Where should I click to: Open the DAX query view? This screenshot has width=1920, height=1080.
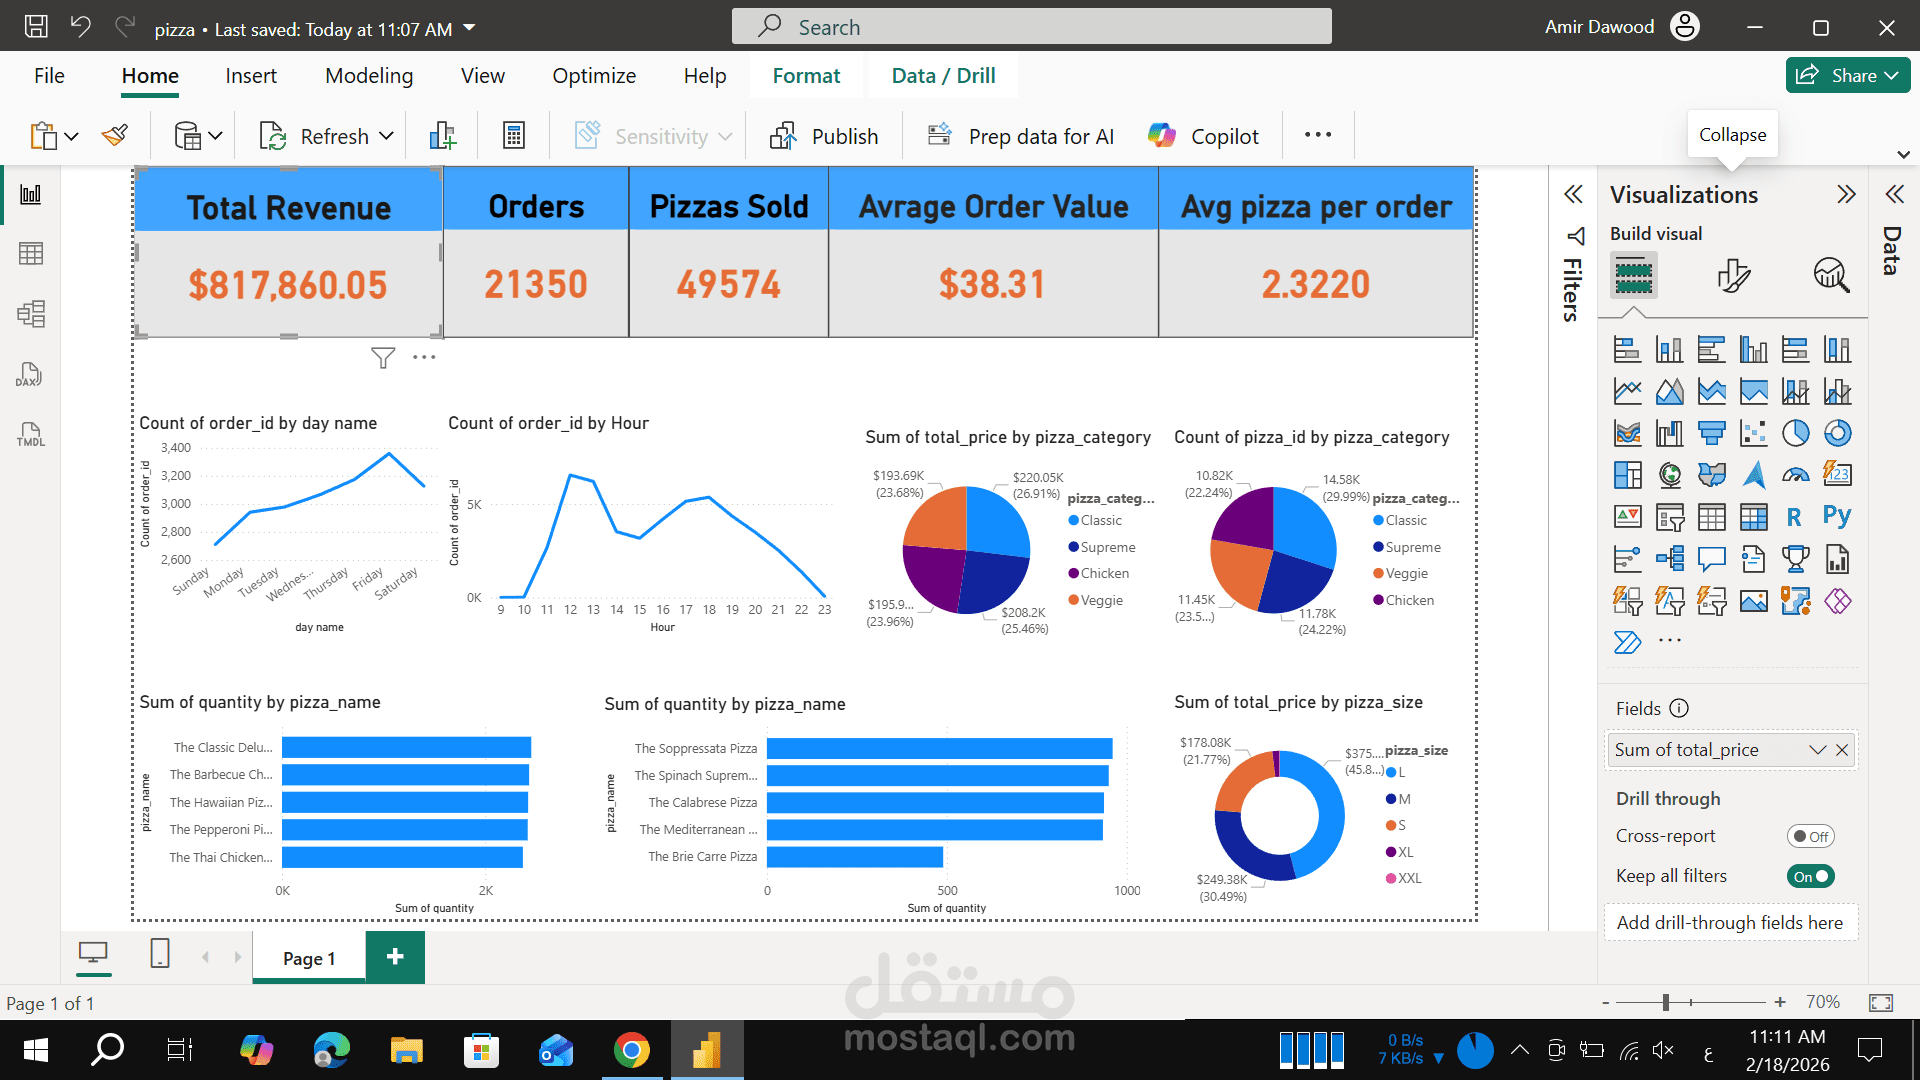click(30, 375)
